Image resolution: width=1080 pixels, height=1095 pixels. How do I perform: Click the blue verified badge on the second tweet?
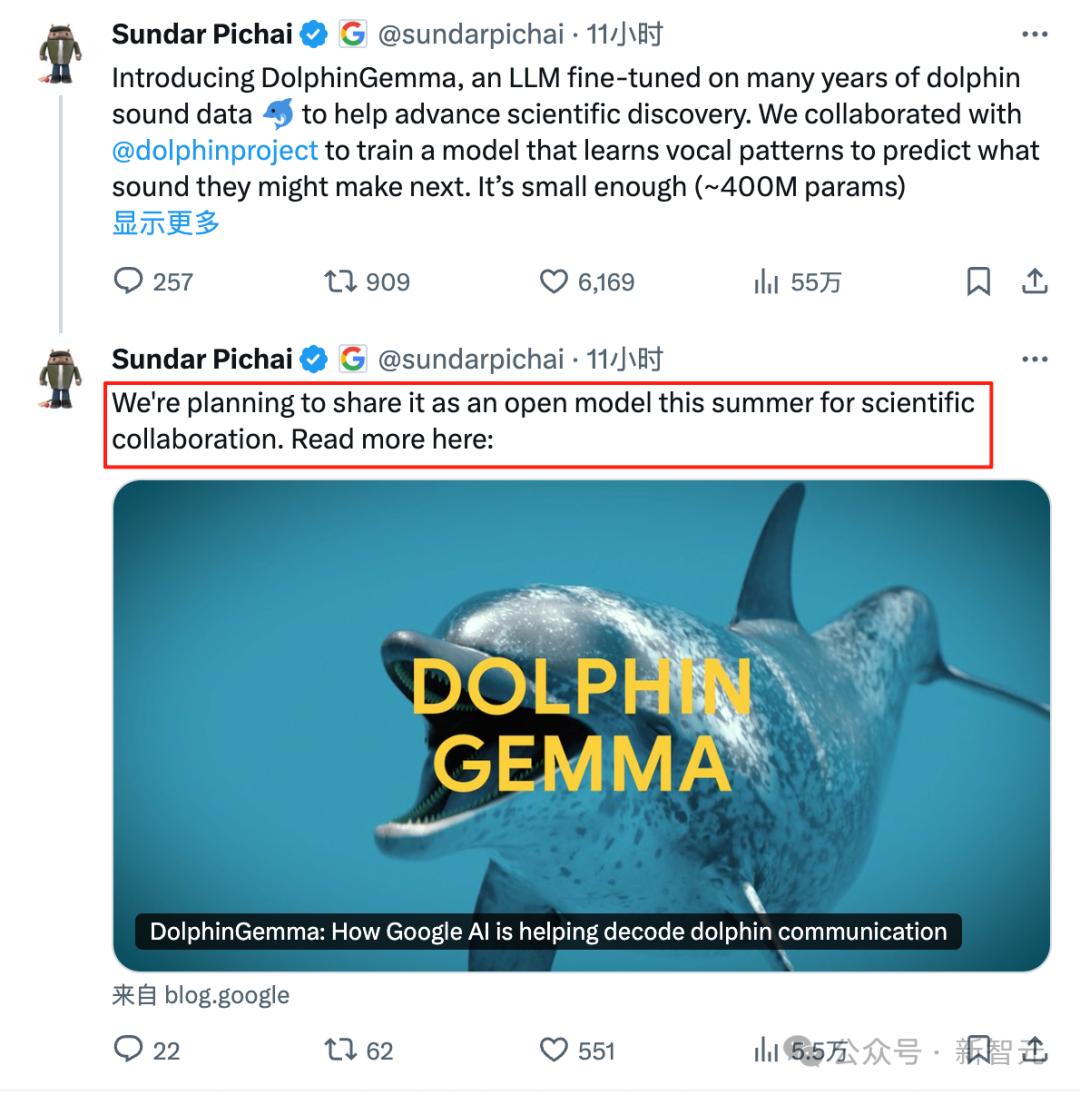point(314,359)
